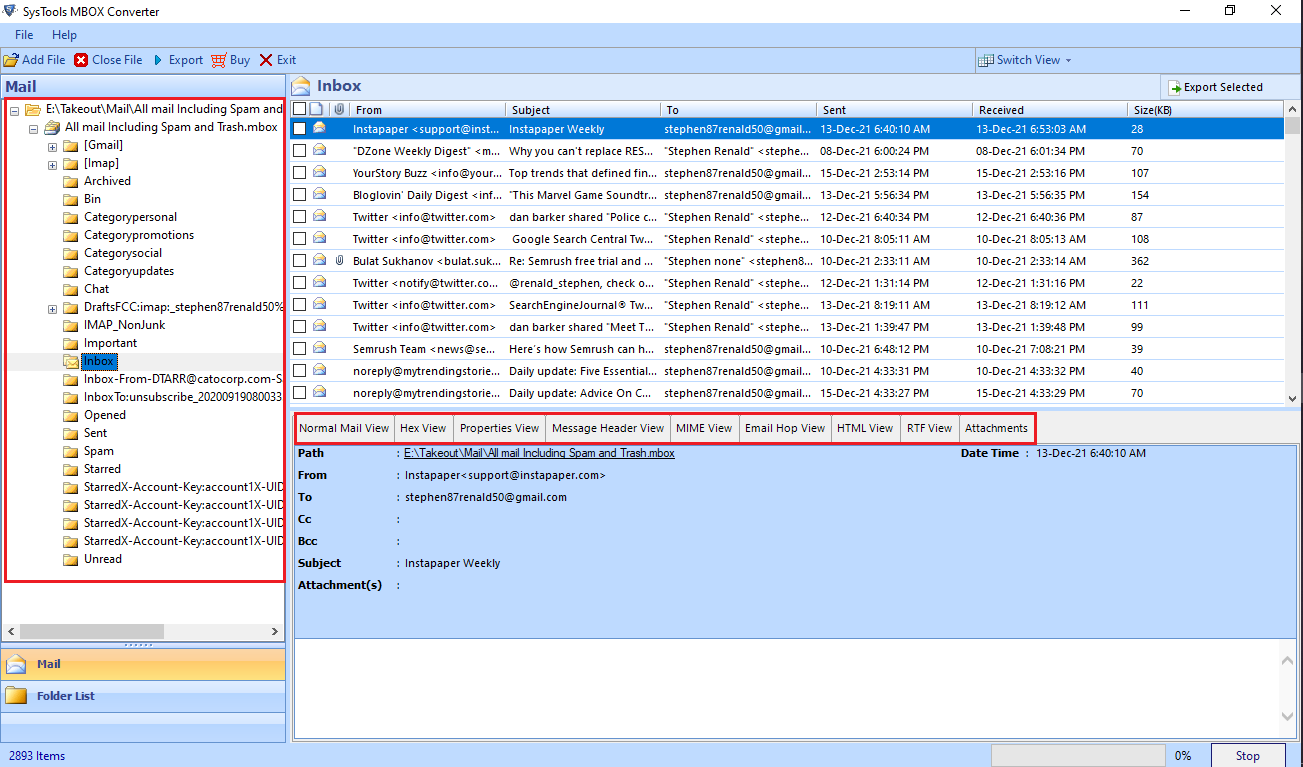
Task: Click the Chat folder icon
Action: click(71, 290)
